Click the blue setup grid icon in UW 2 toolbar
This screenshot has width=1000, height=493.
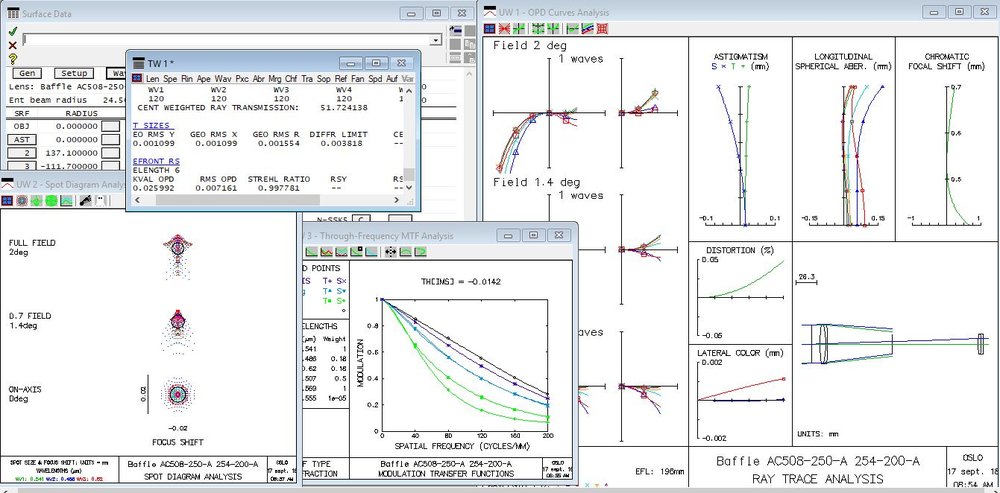7,201
